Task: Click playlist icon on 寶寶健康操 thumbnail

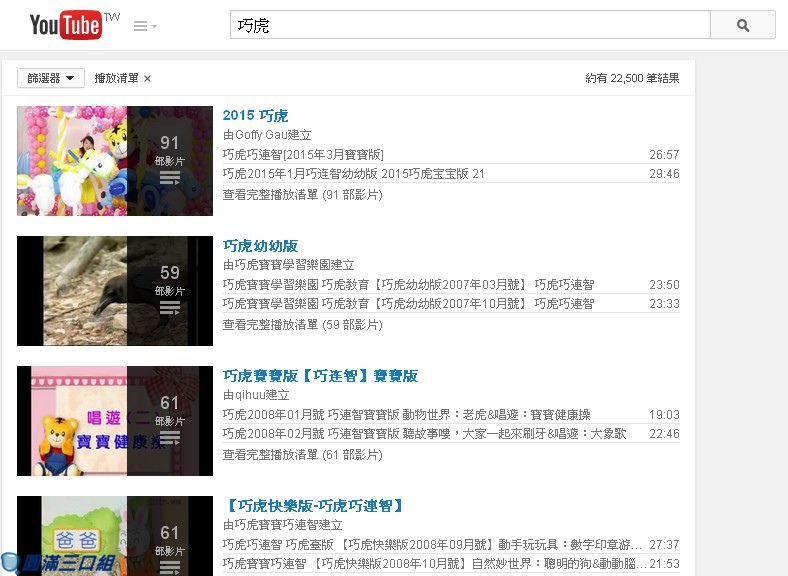Action: 170,438
